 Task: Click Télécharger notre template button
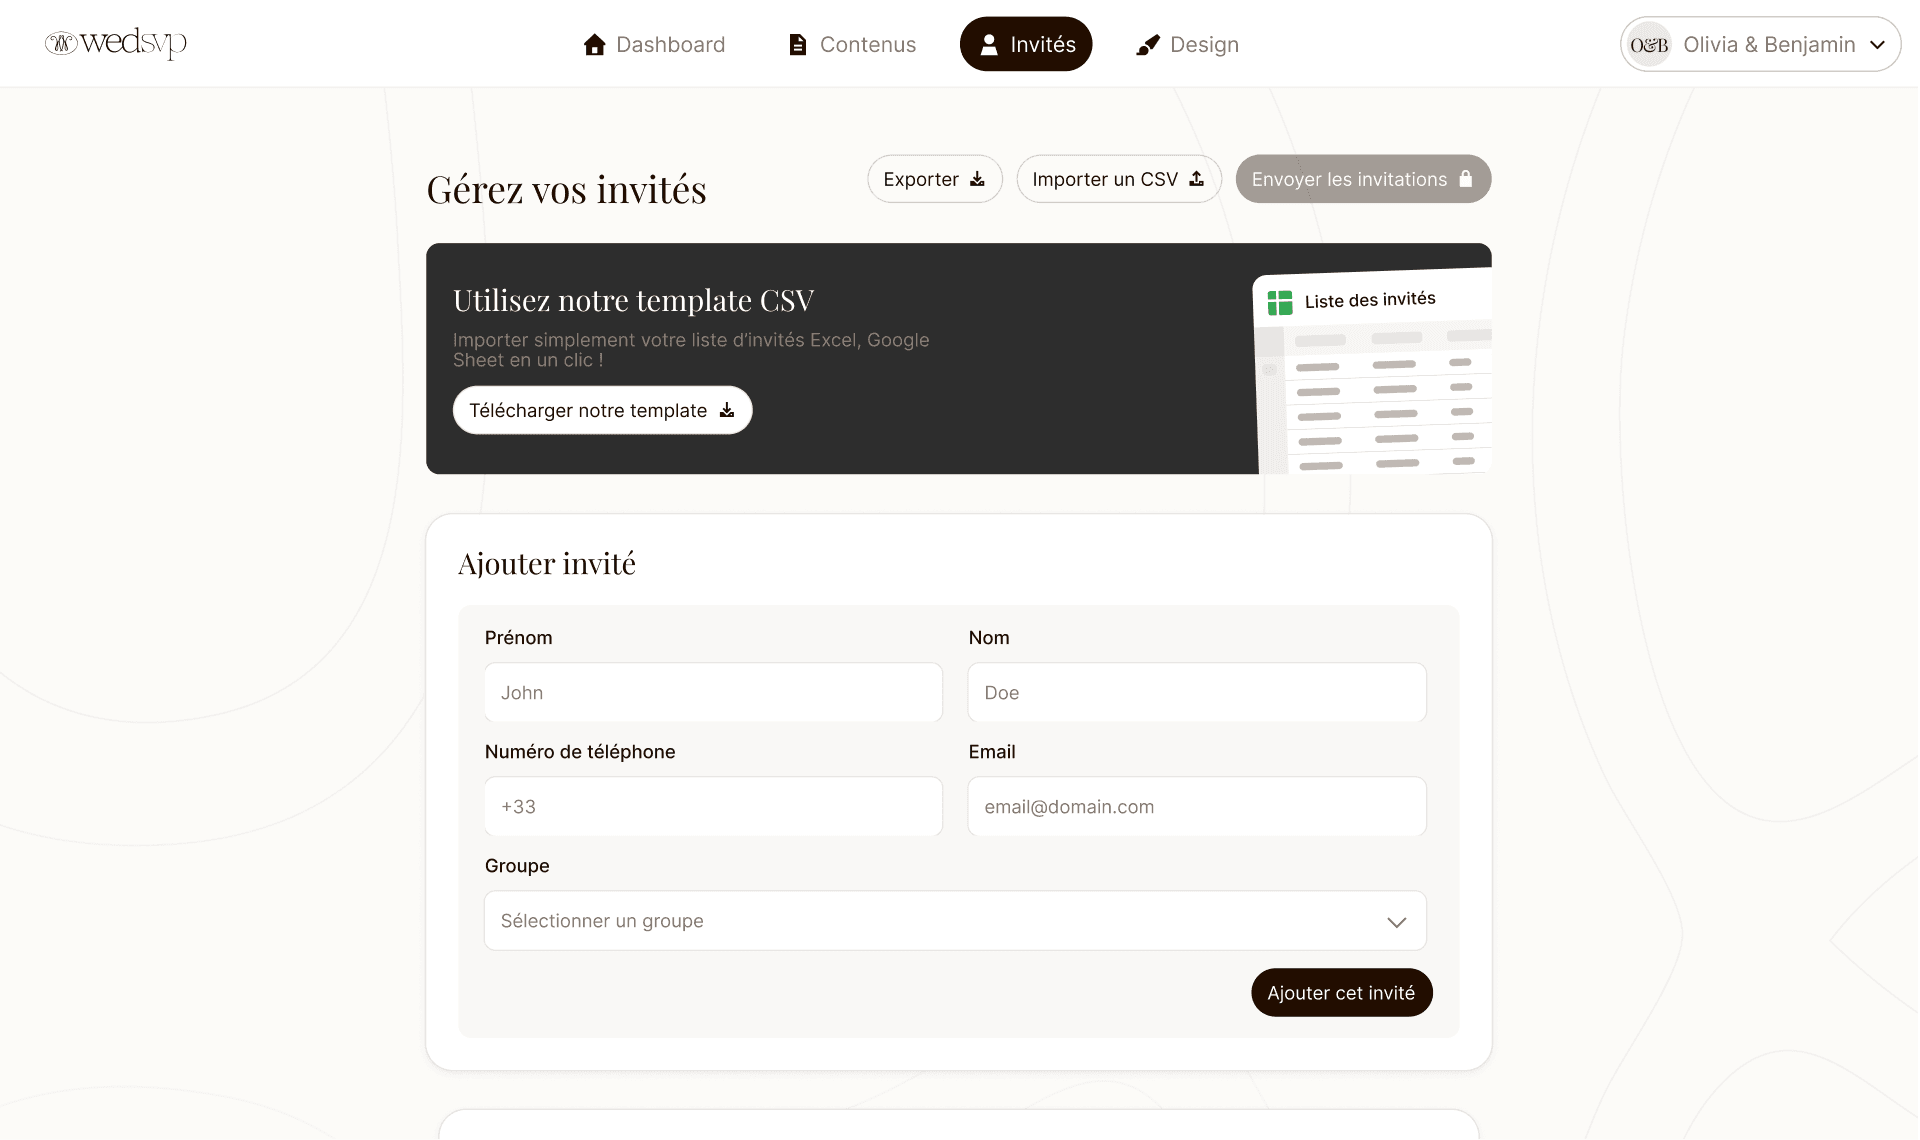tap(602, 410)
